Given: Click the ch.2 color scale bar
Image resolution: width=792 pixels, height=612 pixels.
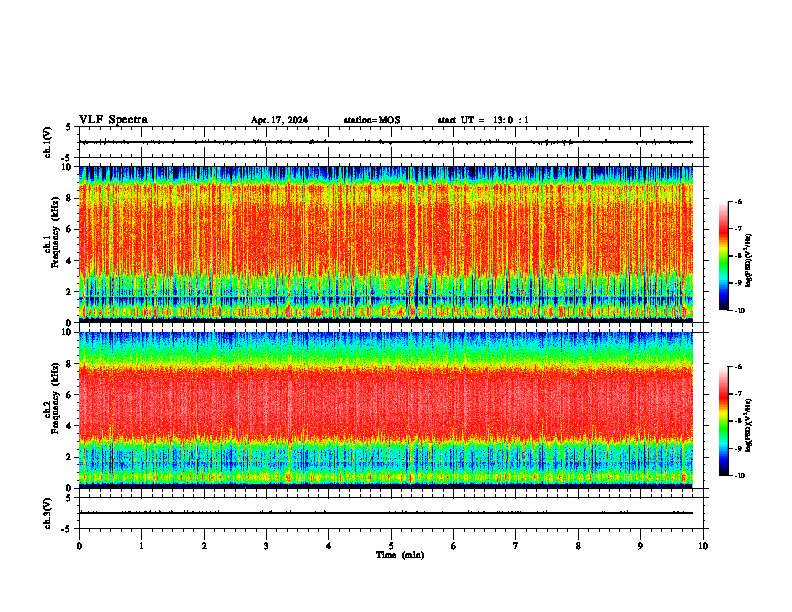Looking at the screenshot, I should [x=723, y=421].
